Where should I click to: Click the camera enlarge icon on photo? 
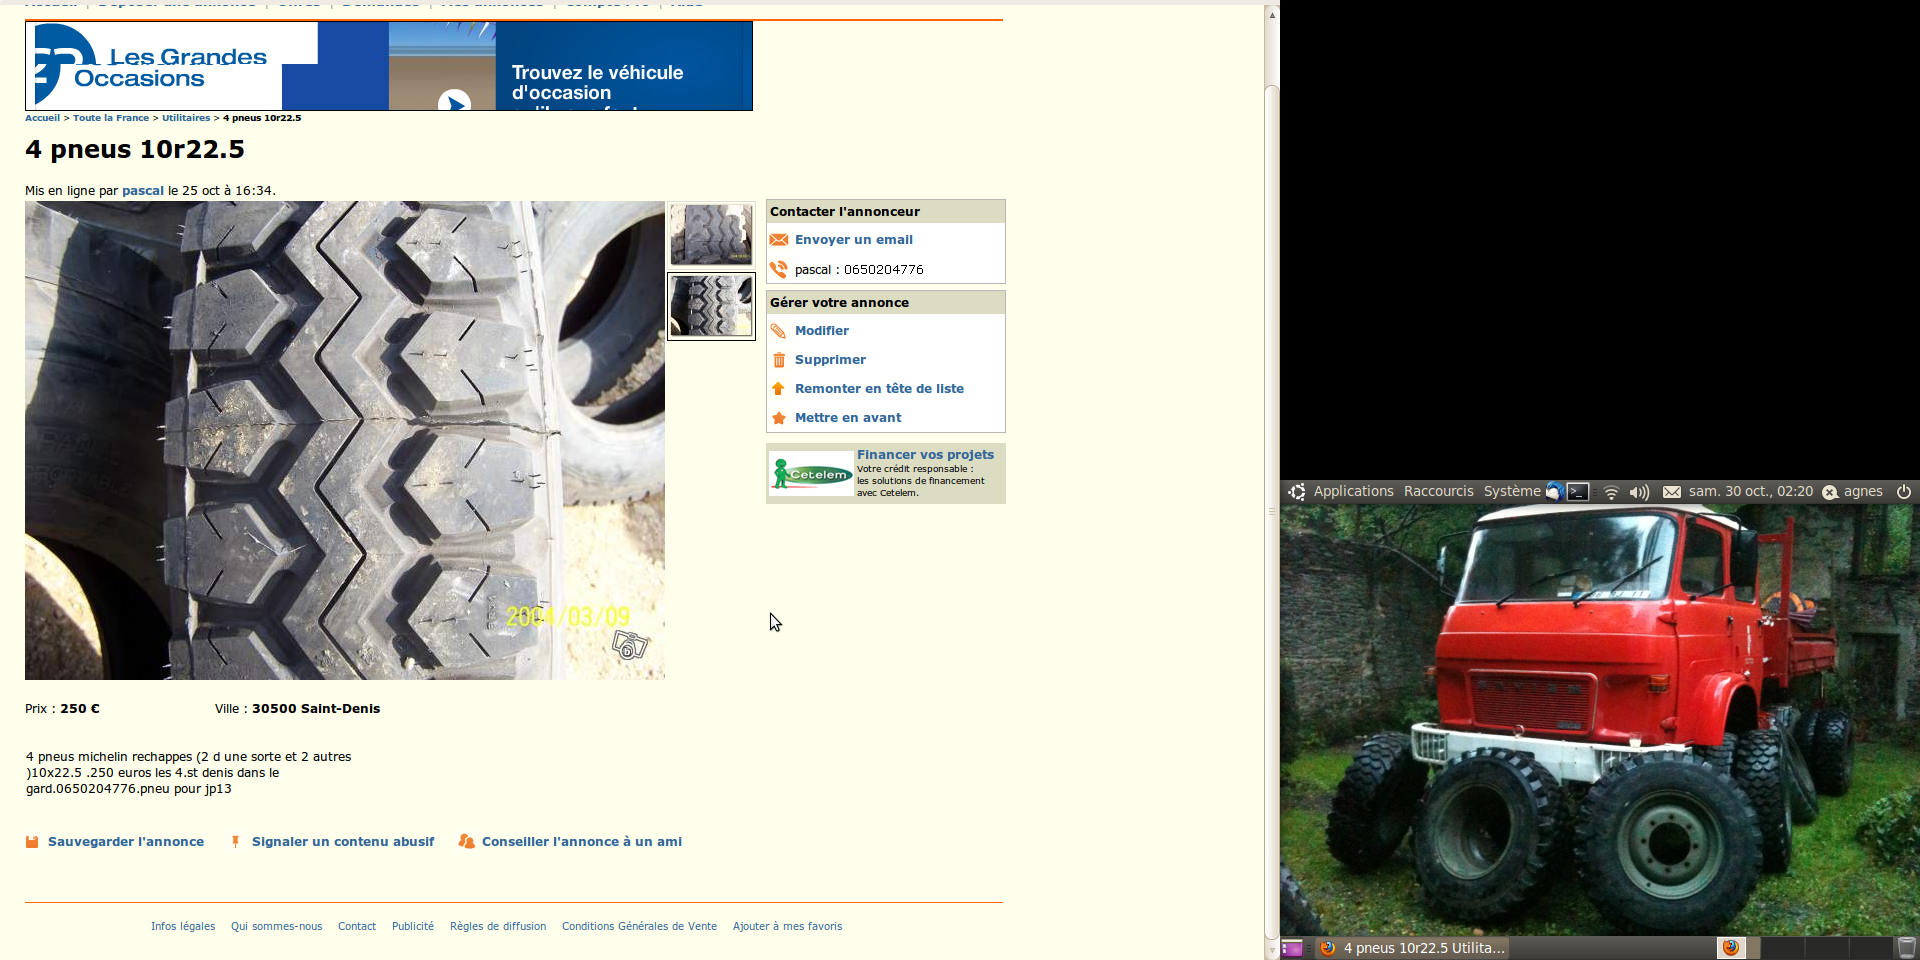click(x=630, y=645)
